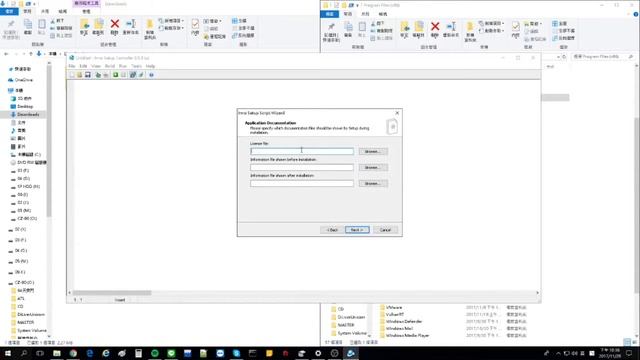
Task: Click the blue Help icon in Inno Setup toolbar
Action: point(151,75)
